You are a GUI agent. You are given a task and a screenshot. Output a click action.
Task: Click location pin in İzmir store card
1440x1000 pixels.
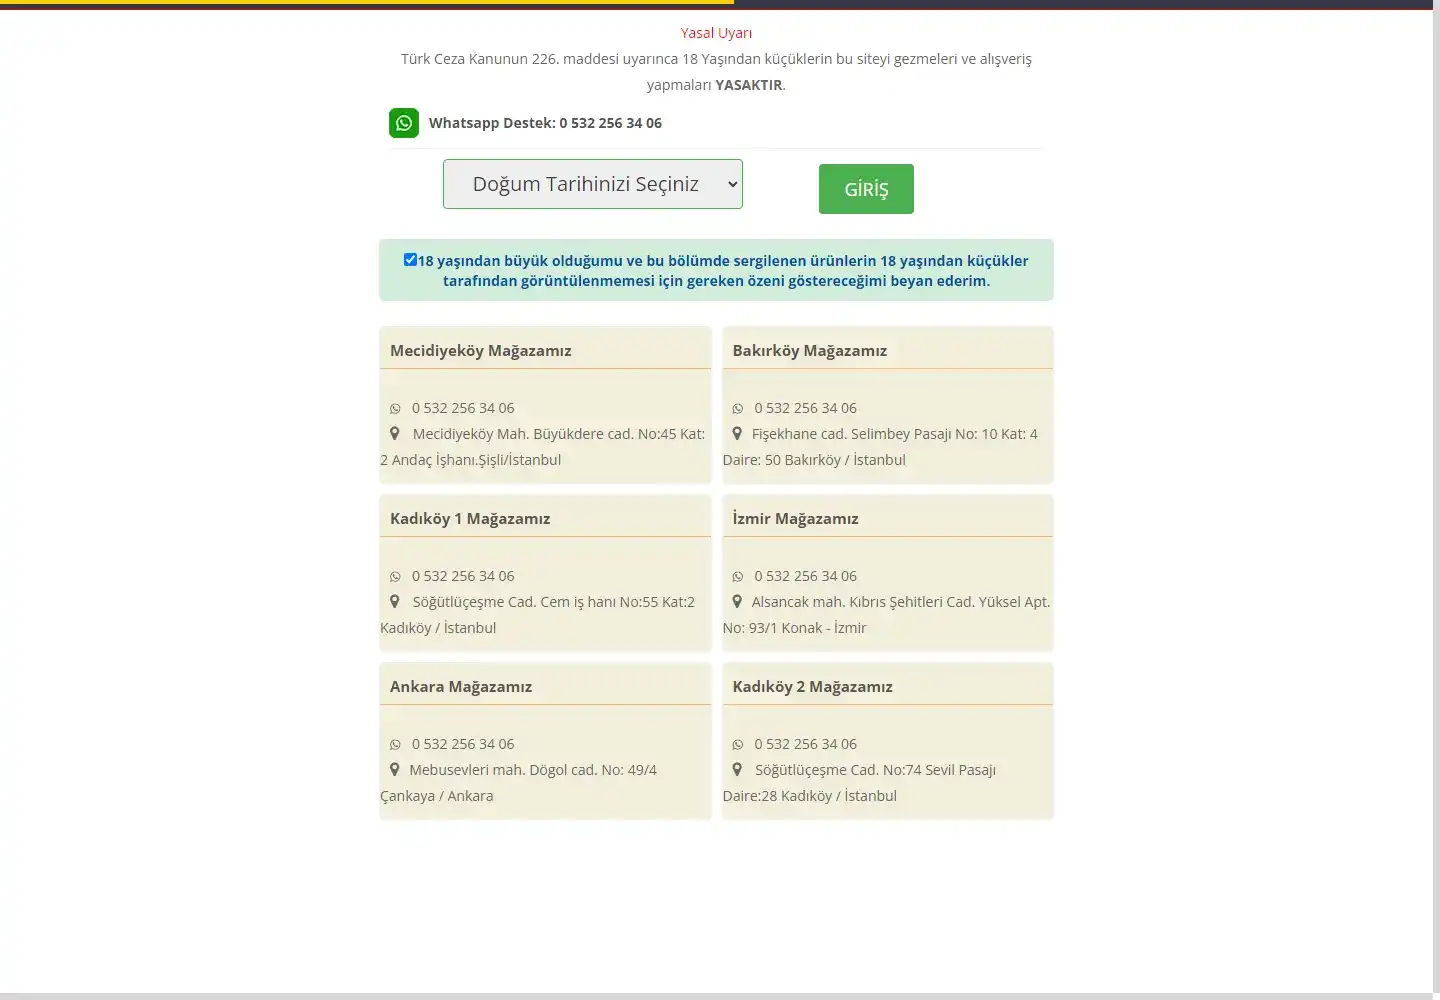click(x=737, y=602)
